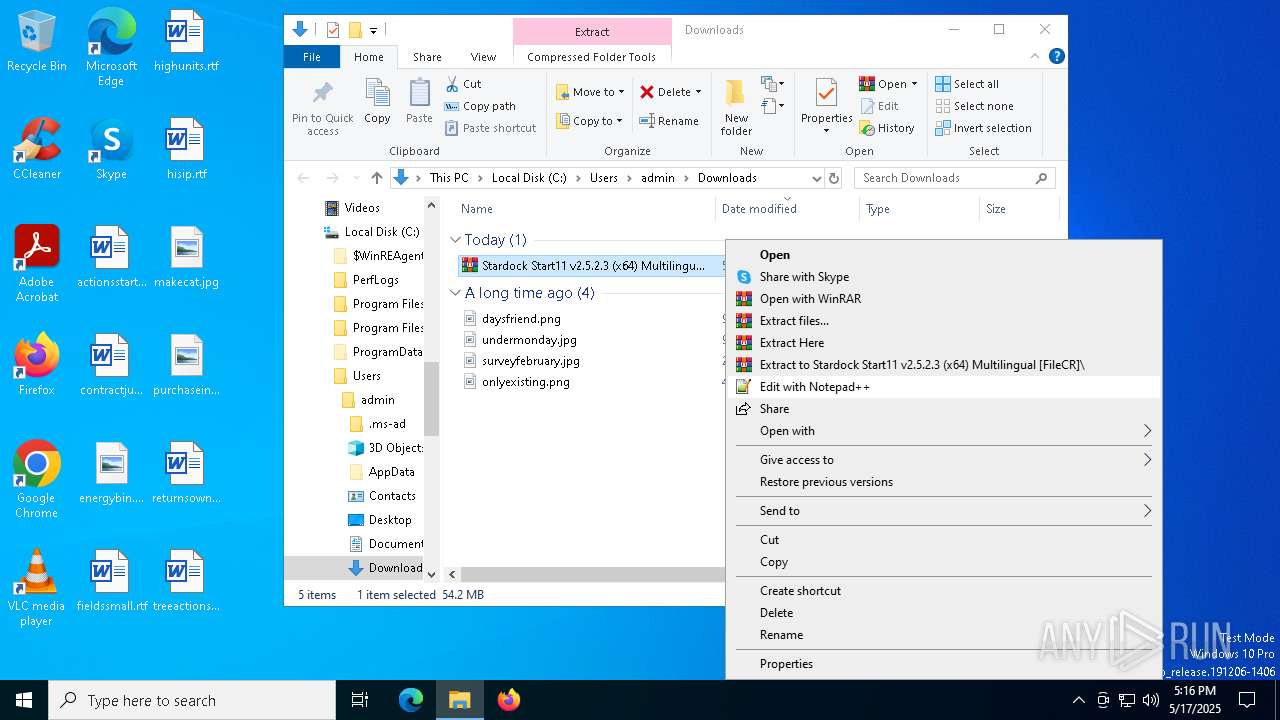
Task: Choose Extract Here from context menu
Action: click(x=944, y=343)
